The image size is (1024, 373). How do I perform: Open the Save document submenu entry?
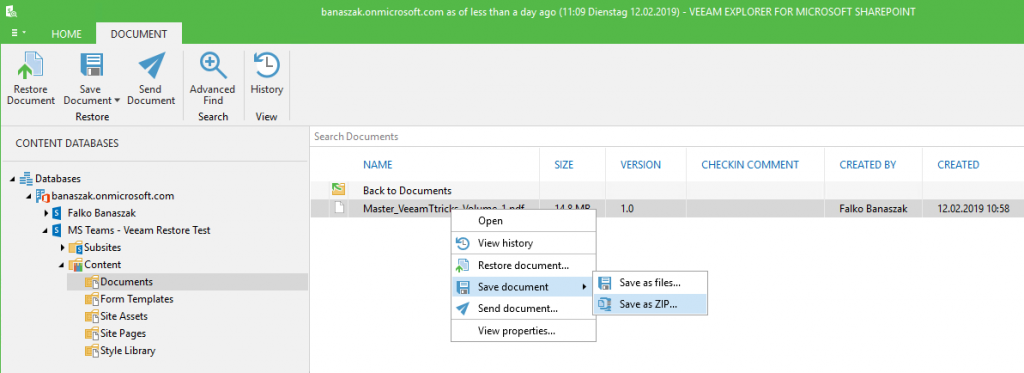coord(524,287)
